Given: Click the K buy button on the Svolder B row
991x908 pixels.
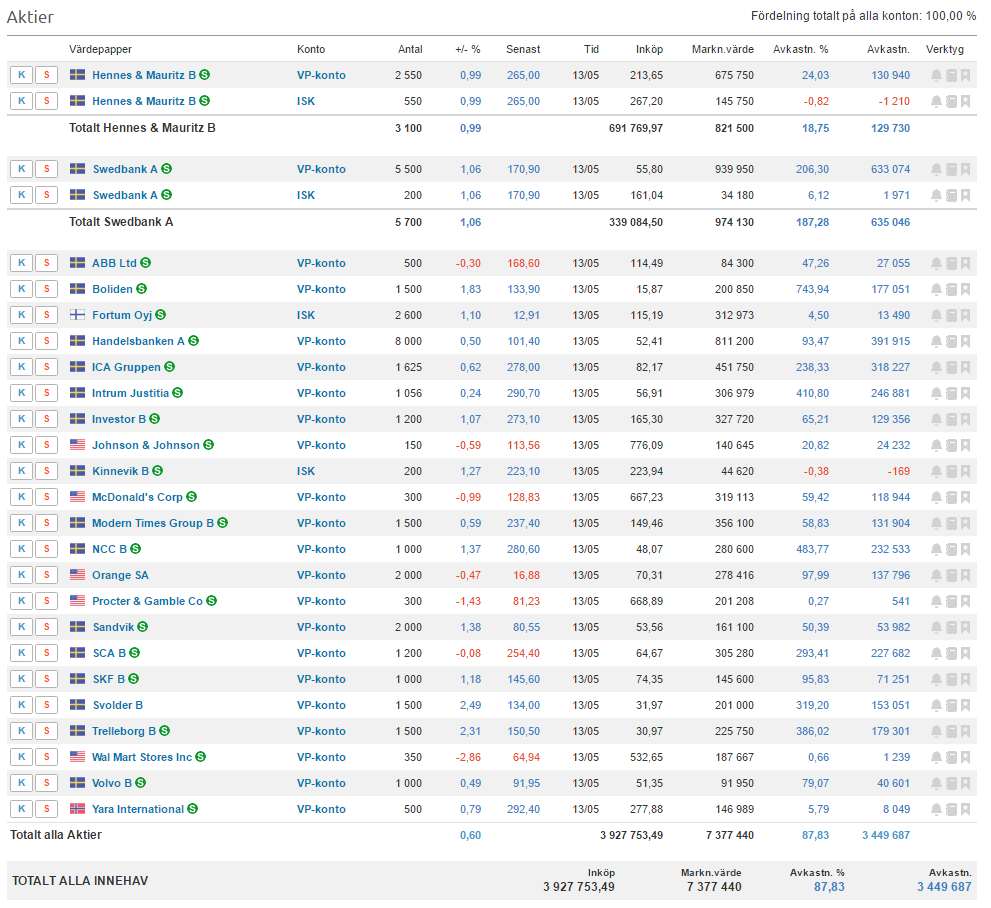Looking at the screenshot, I should point(21,705).
